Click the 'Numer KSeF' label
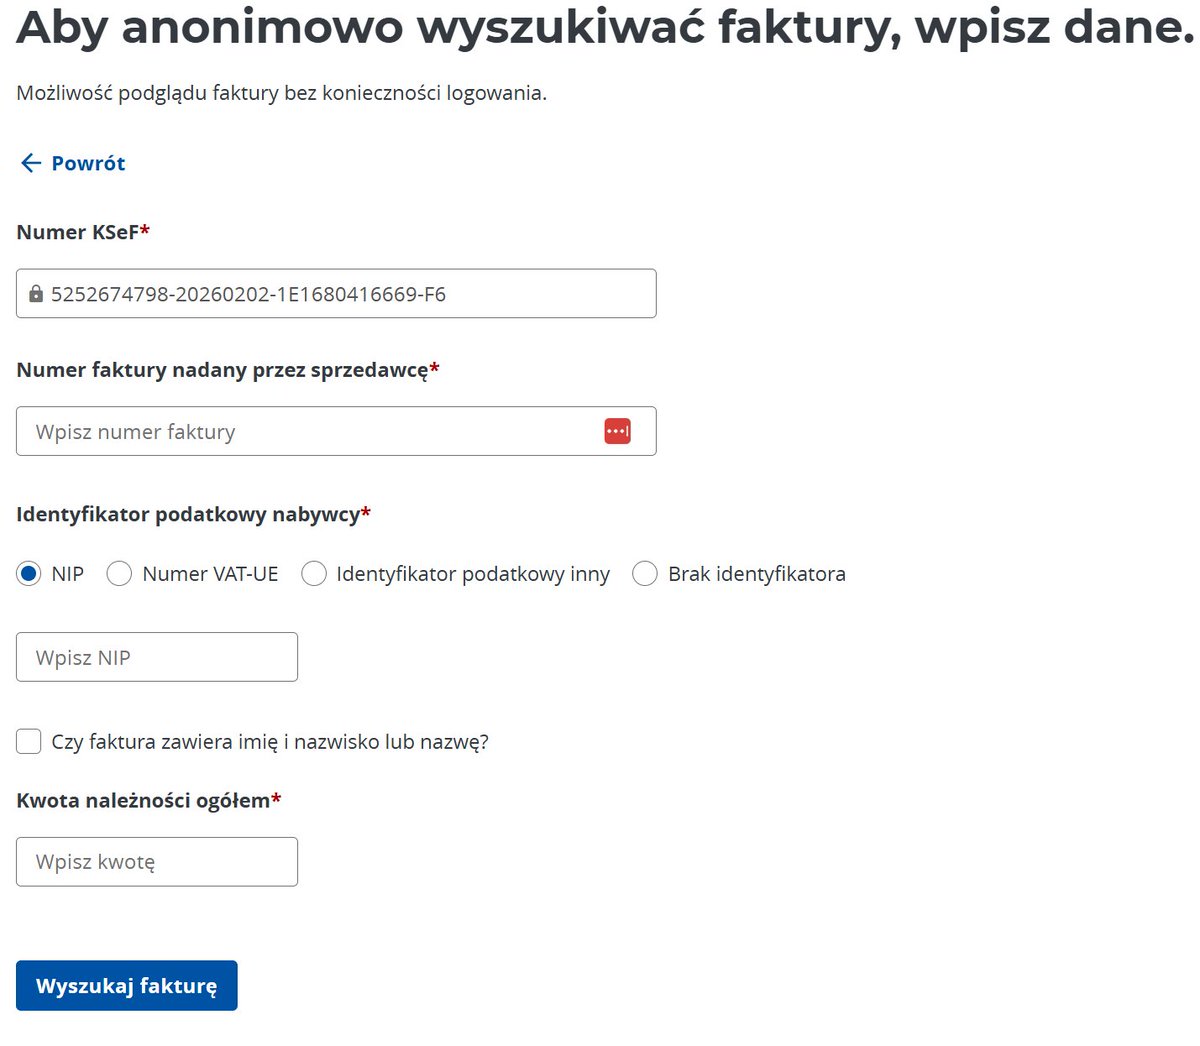Screen dimensions: 1200x1046 [x=83, y=232]
